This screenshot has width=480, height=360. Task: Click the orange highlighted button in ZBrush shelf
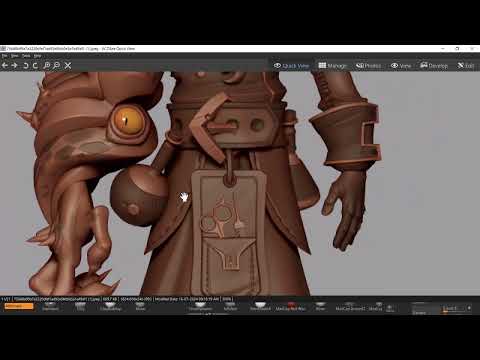point(19,306)
